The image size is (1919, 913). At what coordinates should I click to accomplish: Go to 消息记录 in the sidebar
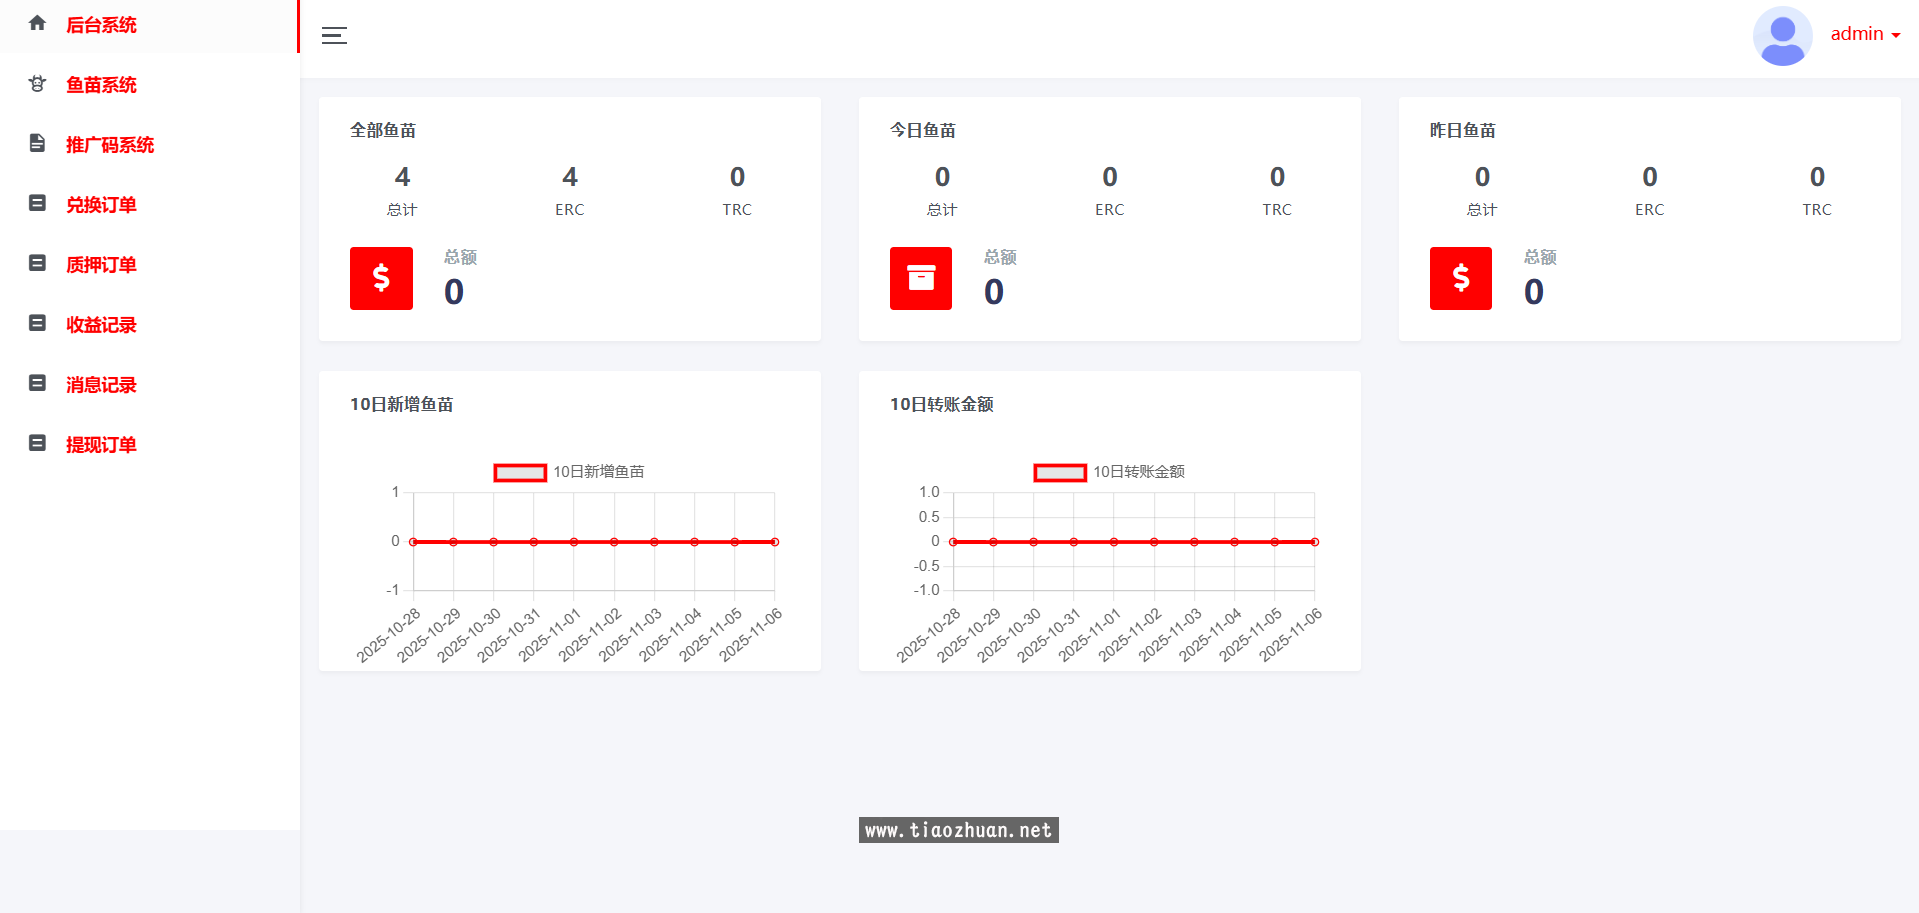coord(101,385)
